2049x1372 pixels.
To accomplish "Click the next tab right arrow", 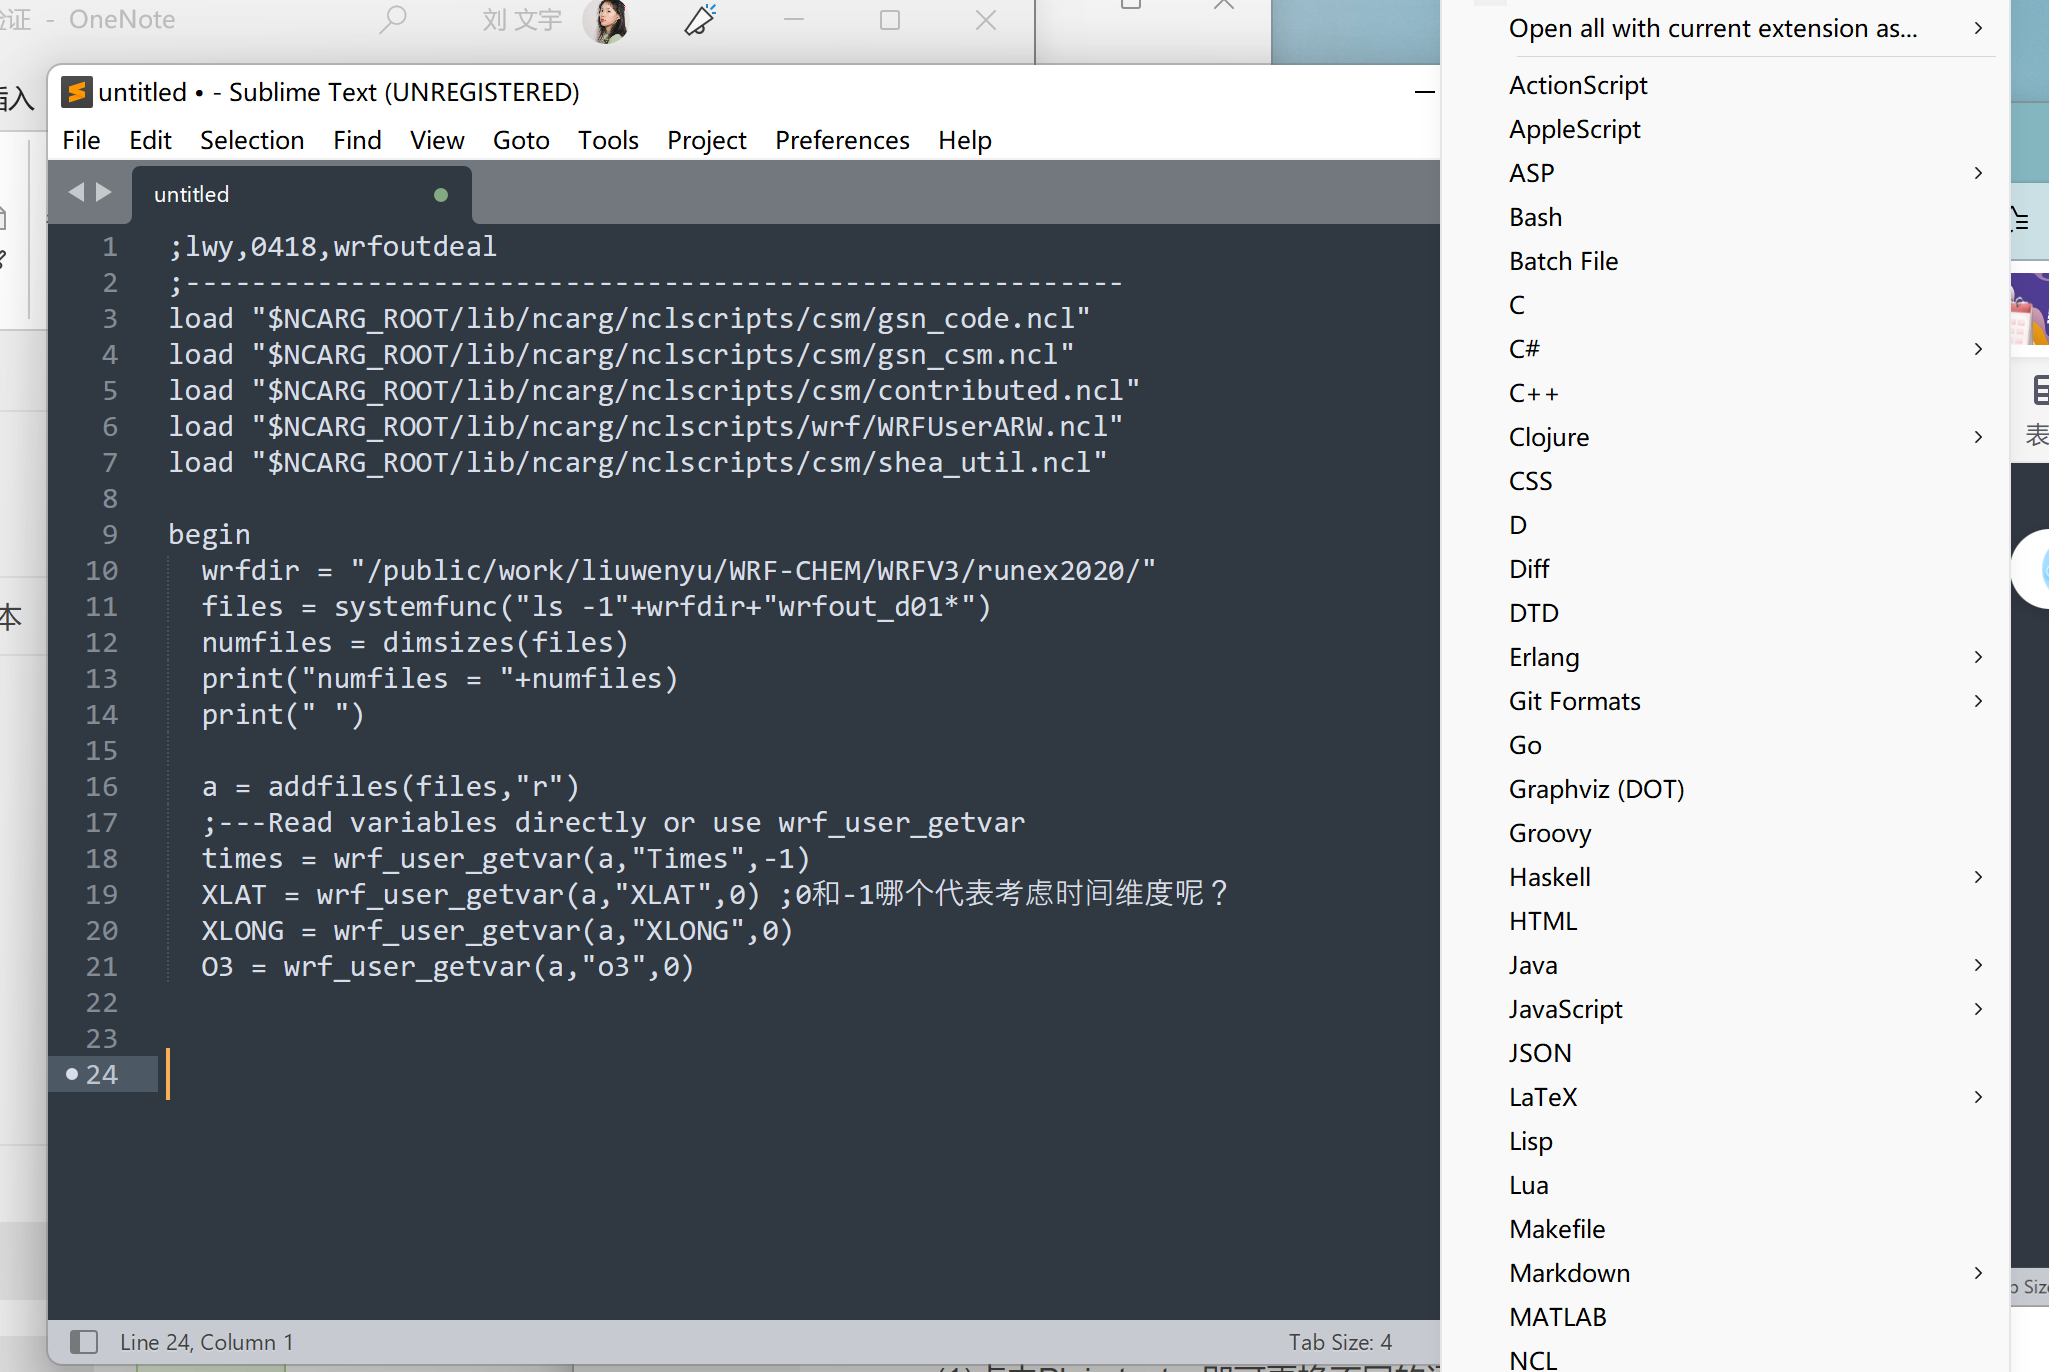I will 104,192.
